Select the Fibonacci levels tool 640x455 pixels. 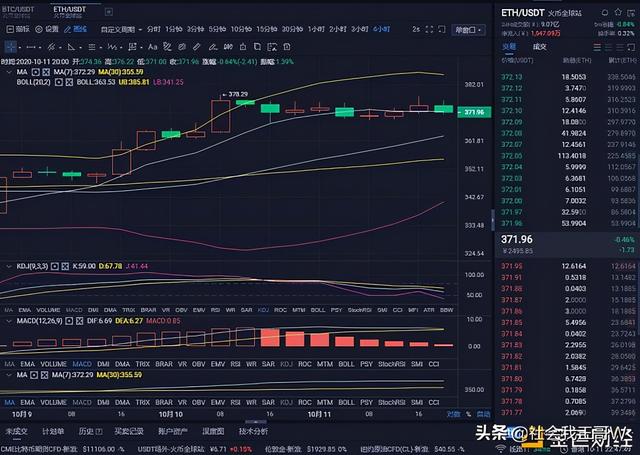[x=92, y=47]
